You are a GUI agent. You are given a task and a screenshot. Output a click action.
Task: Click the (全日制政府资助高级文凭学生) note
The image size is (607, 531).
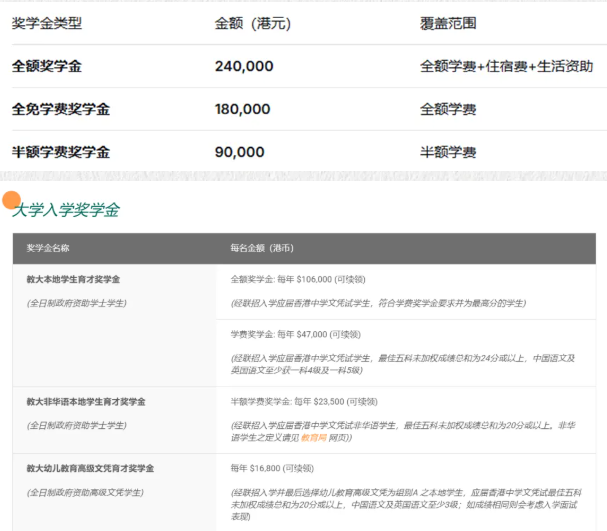(85, 493)
